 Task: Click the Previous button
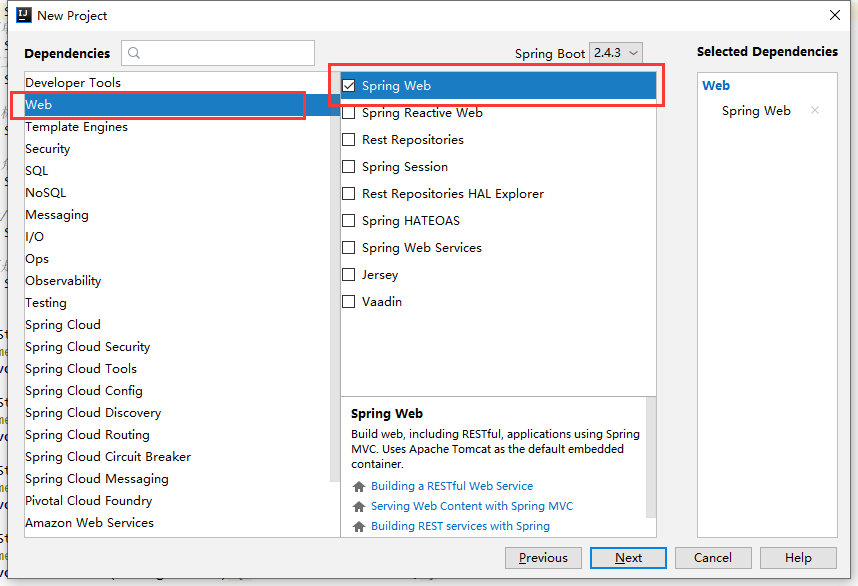[x=543, y=558]
